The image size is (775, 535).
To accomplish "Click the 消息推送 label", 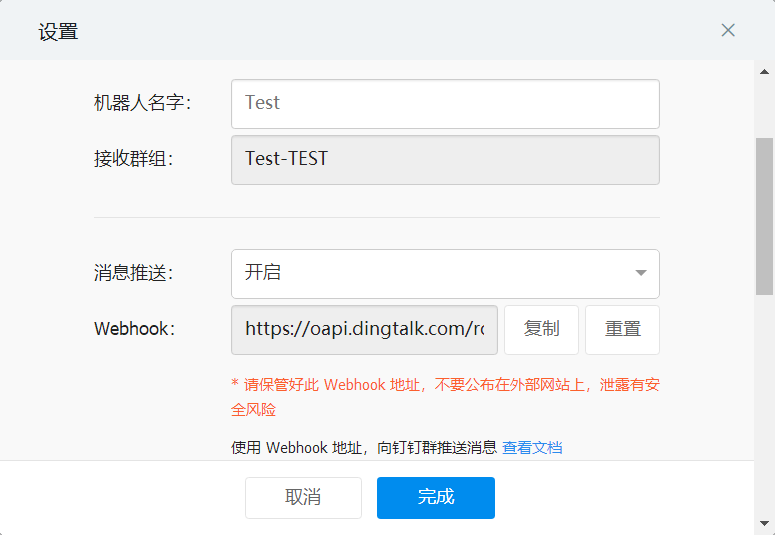I will pyautogui.click(x=134, y=273).
